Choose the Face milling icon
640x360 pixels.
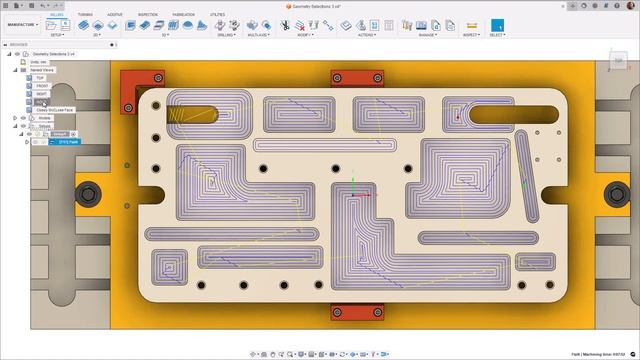tap(112, 25)
